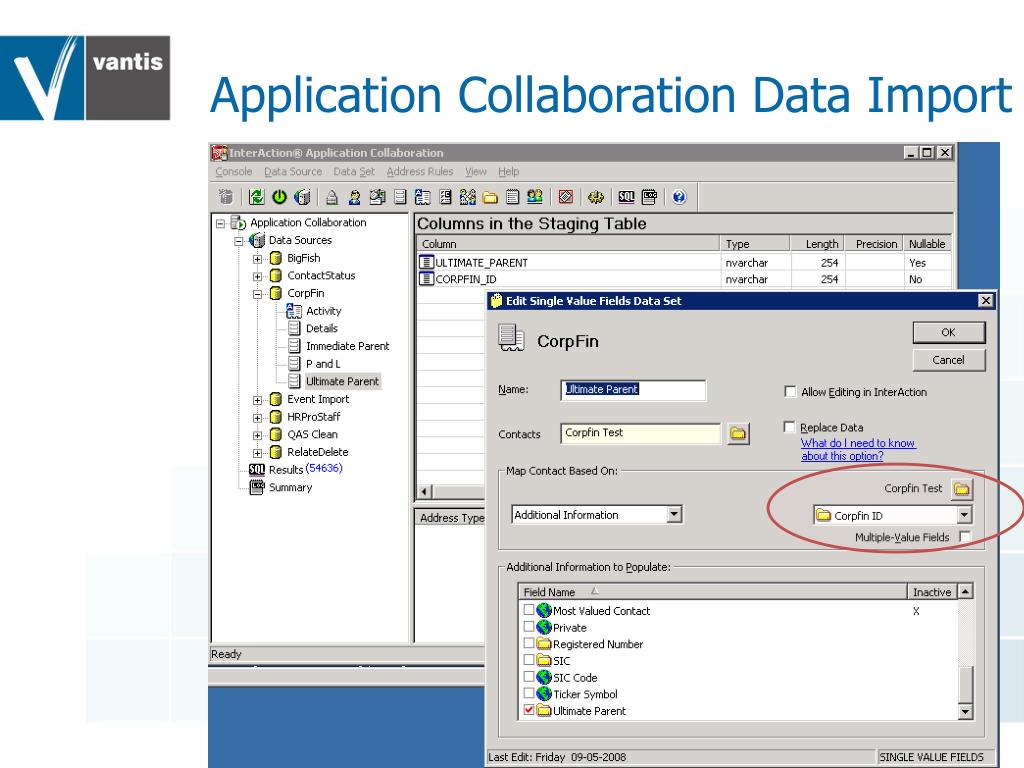Click the padlock toolbar icon
1024x768 pixels.
coord(332,197)
